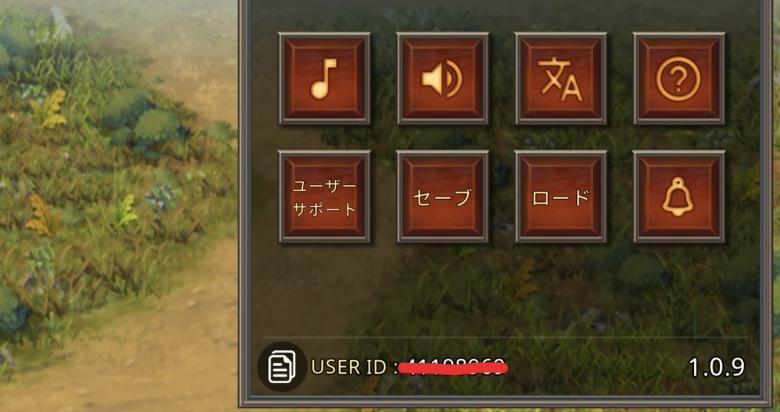The width and height of the screenshot is (780, 412).
Task: Open the language translation selector
Action: click(561, 79)
